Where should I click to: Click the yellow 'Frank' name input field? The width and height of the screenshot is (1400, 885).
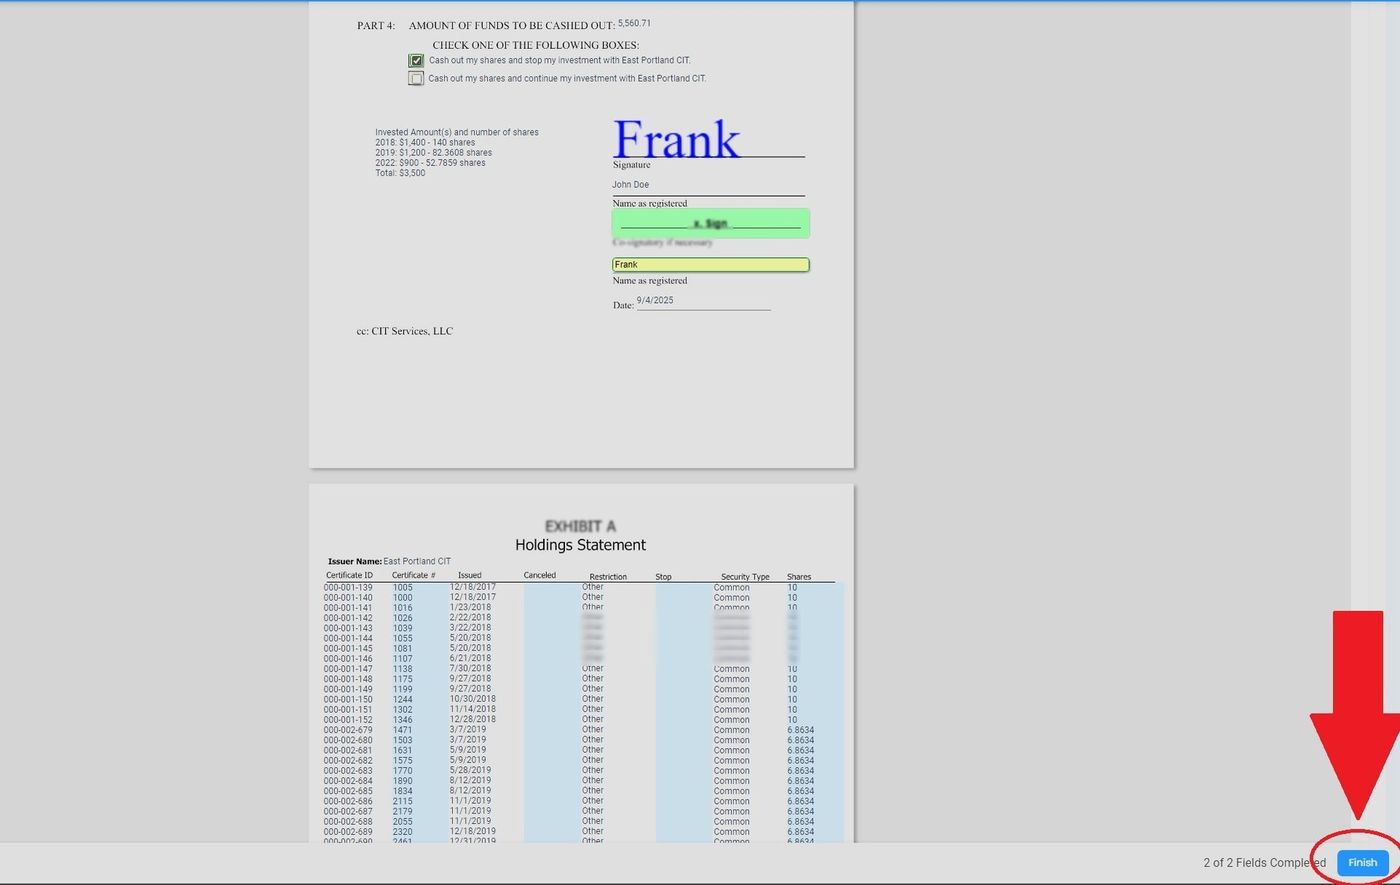click(710, 265)
